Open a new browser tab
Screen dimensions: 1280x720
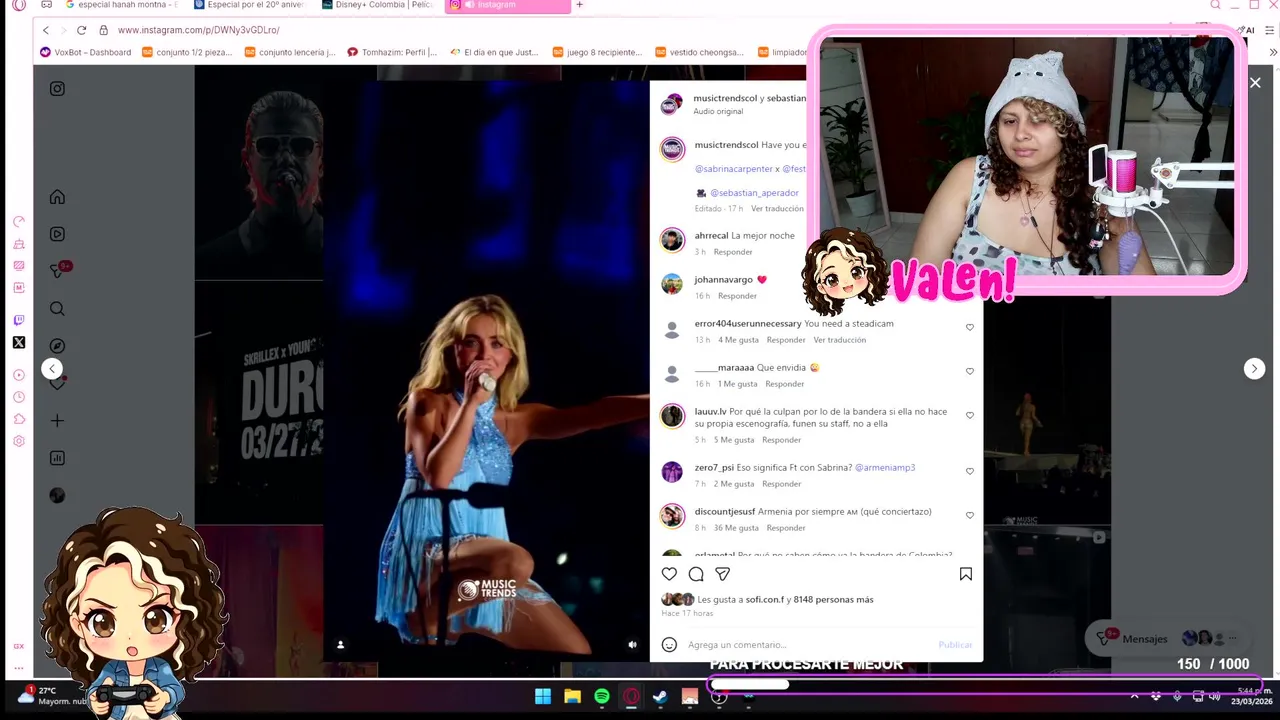coord(579,5)
